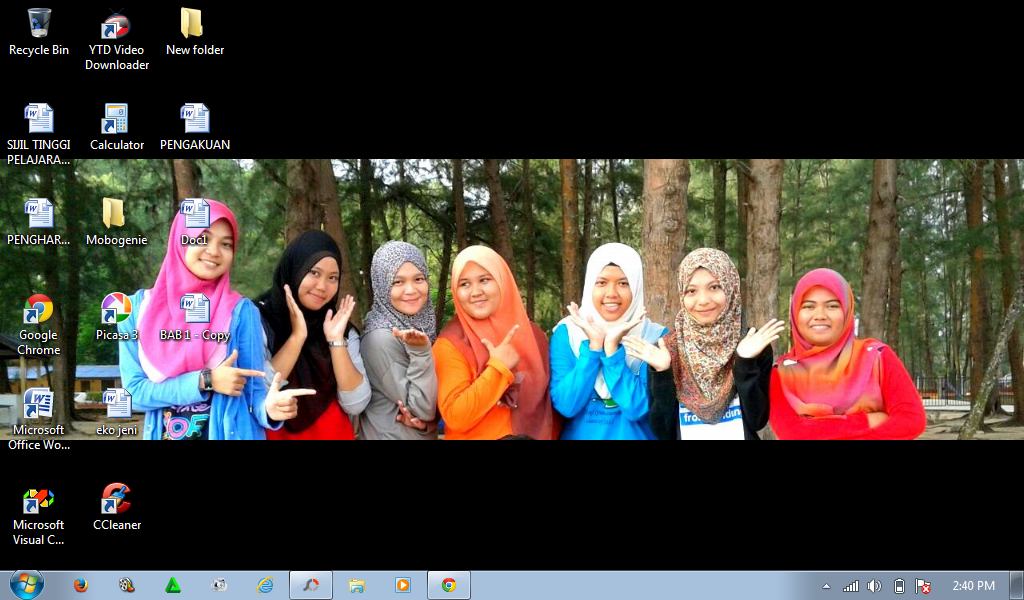Select the New folder icon
The height and width of the screenshot is (600, 1024).
195,31
